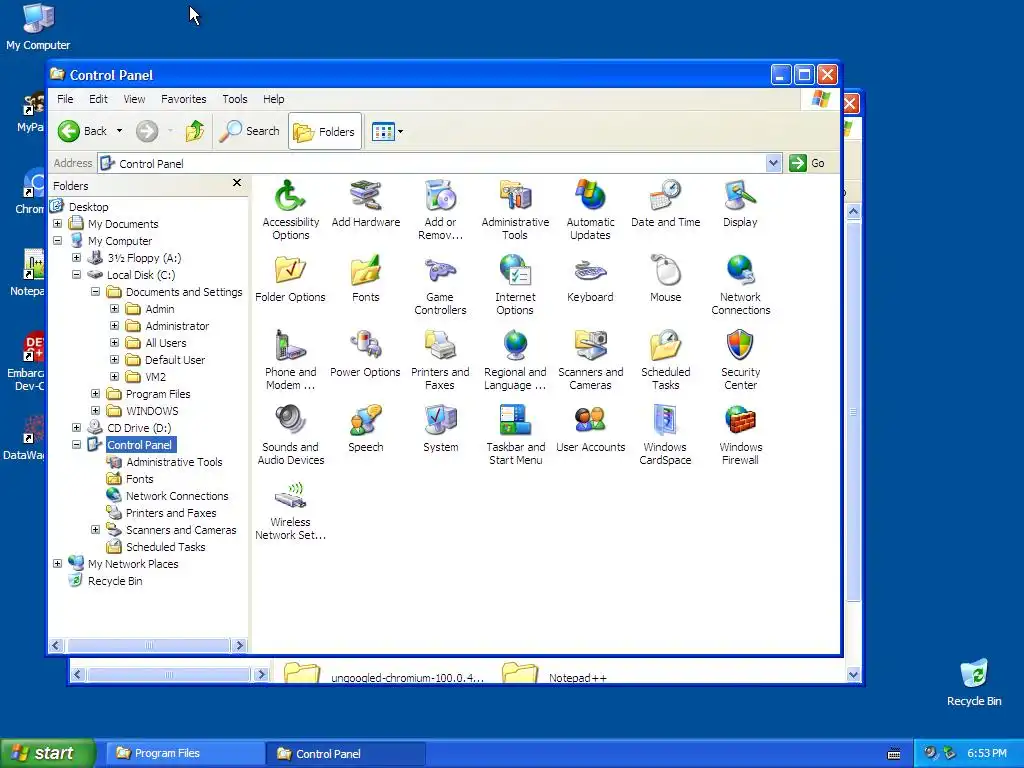Click folder tree horizontal scrollbar right arrow
Image resolution: width=1024 pixels, height=768 pixels.
point(240,645)
